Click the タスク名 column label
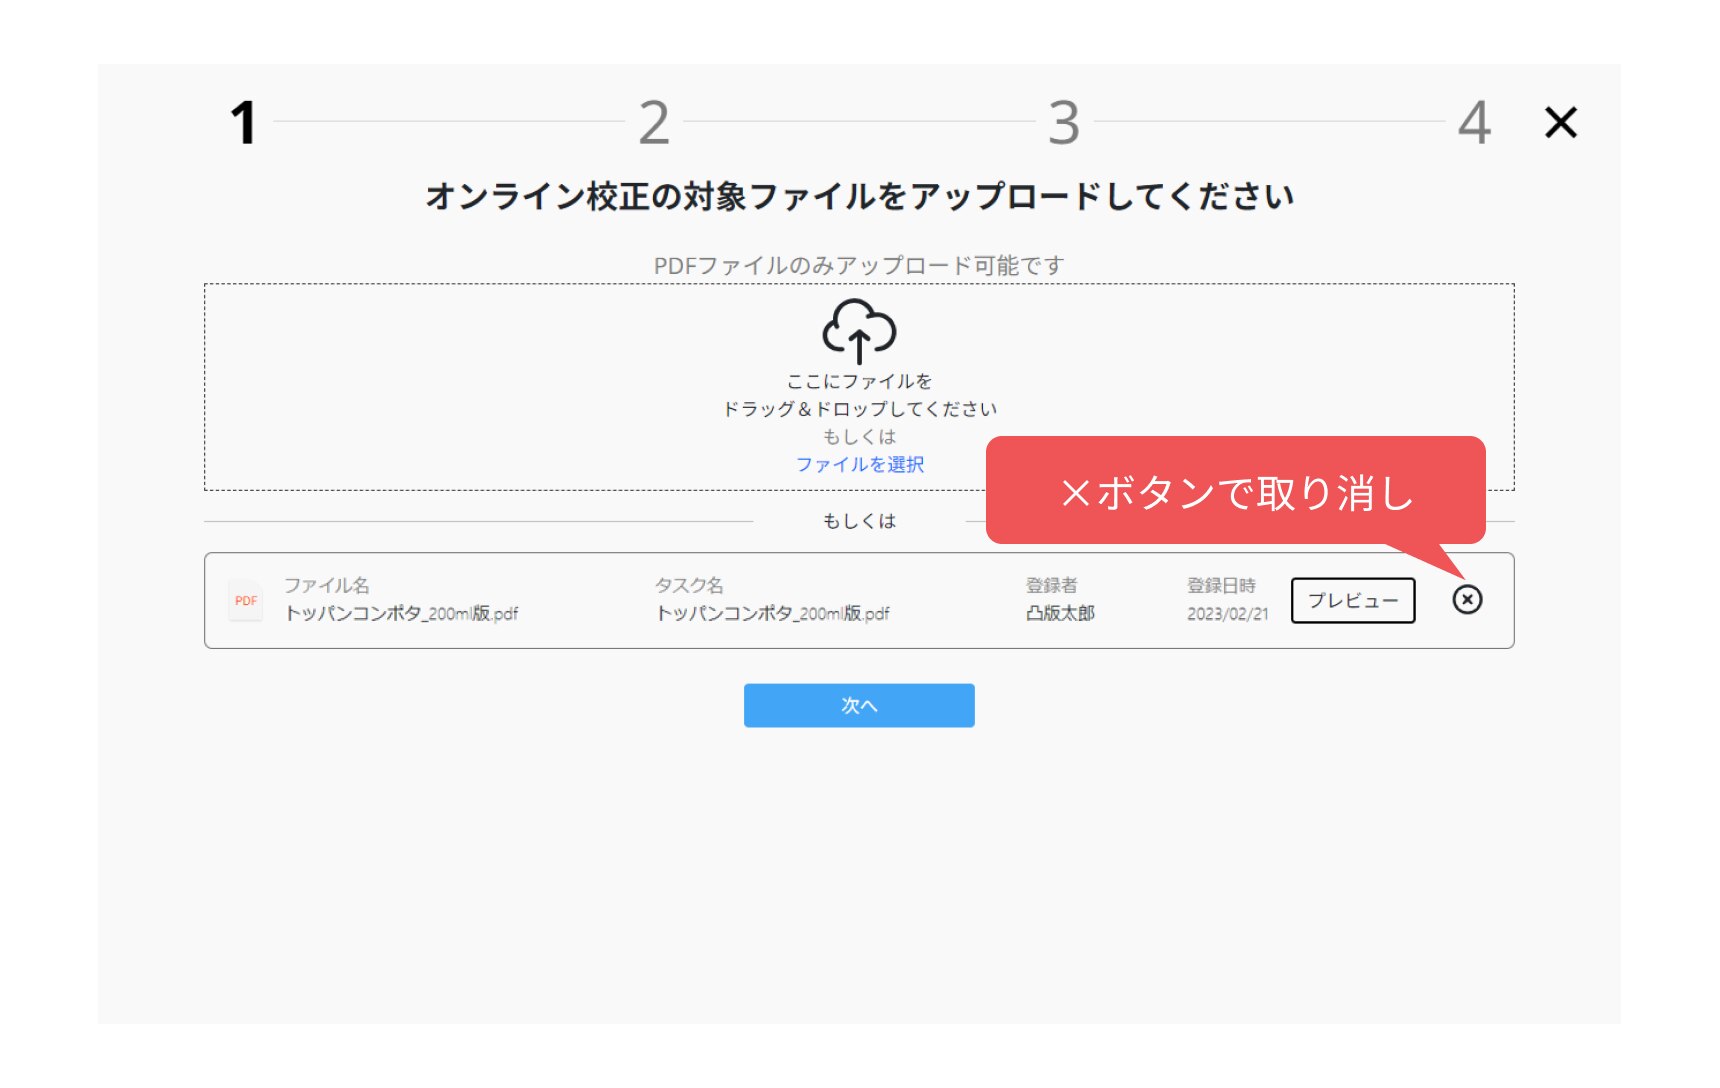This screenshot has height=1088, width=1720. tap(689, 585)
